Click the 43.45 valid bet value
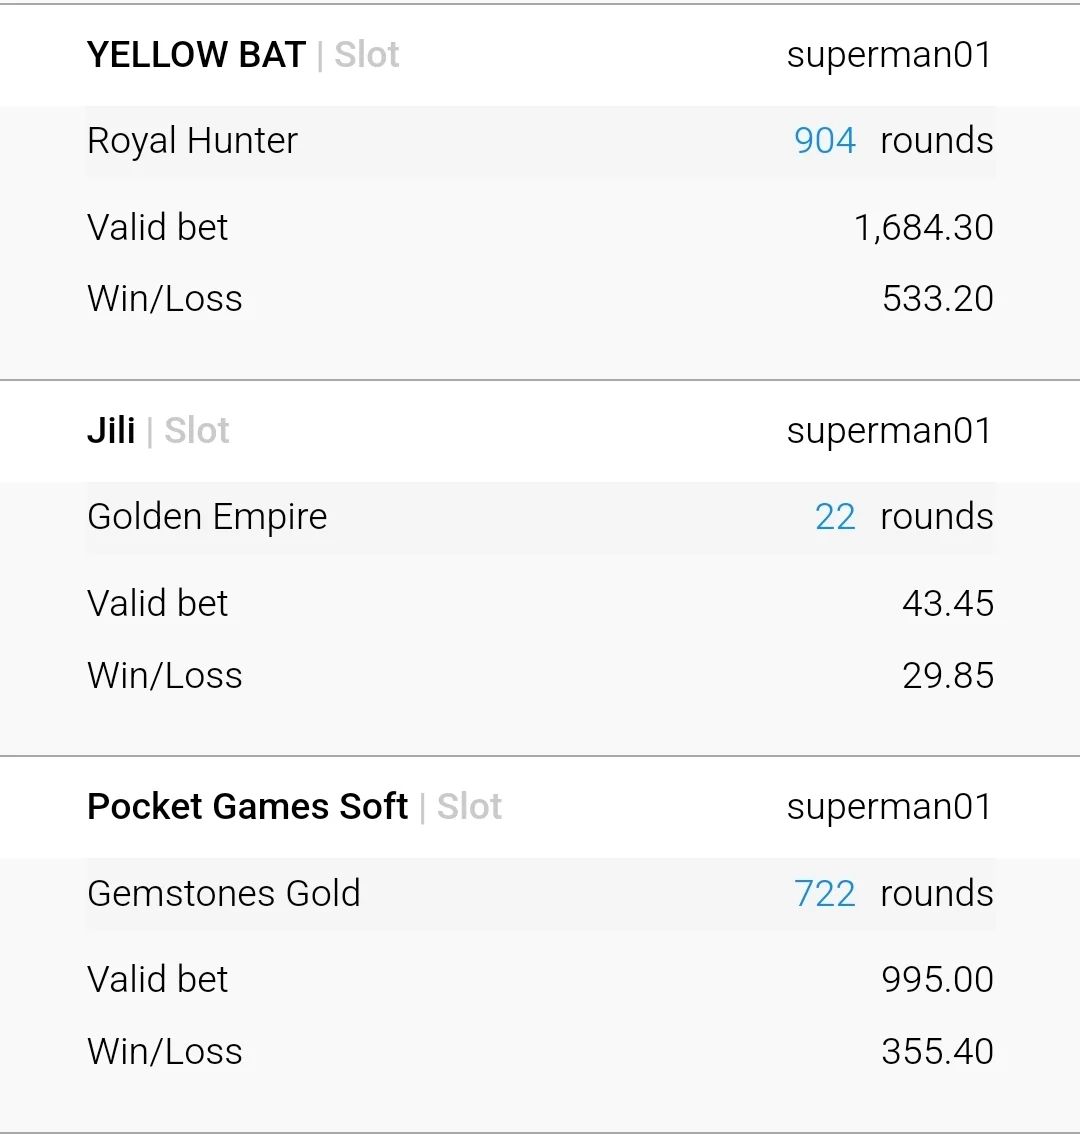The height and width of the screenshot is (1137, 1080). click(x=948, y=603)
